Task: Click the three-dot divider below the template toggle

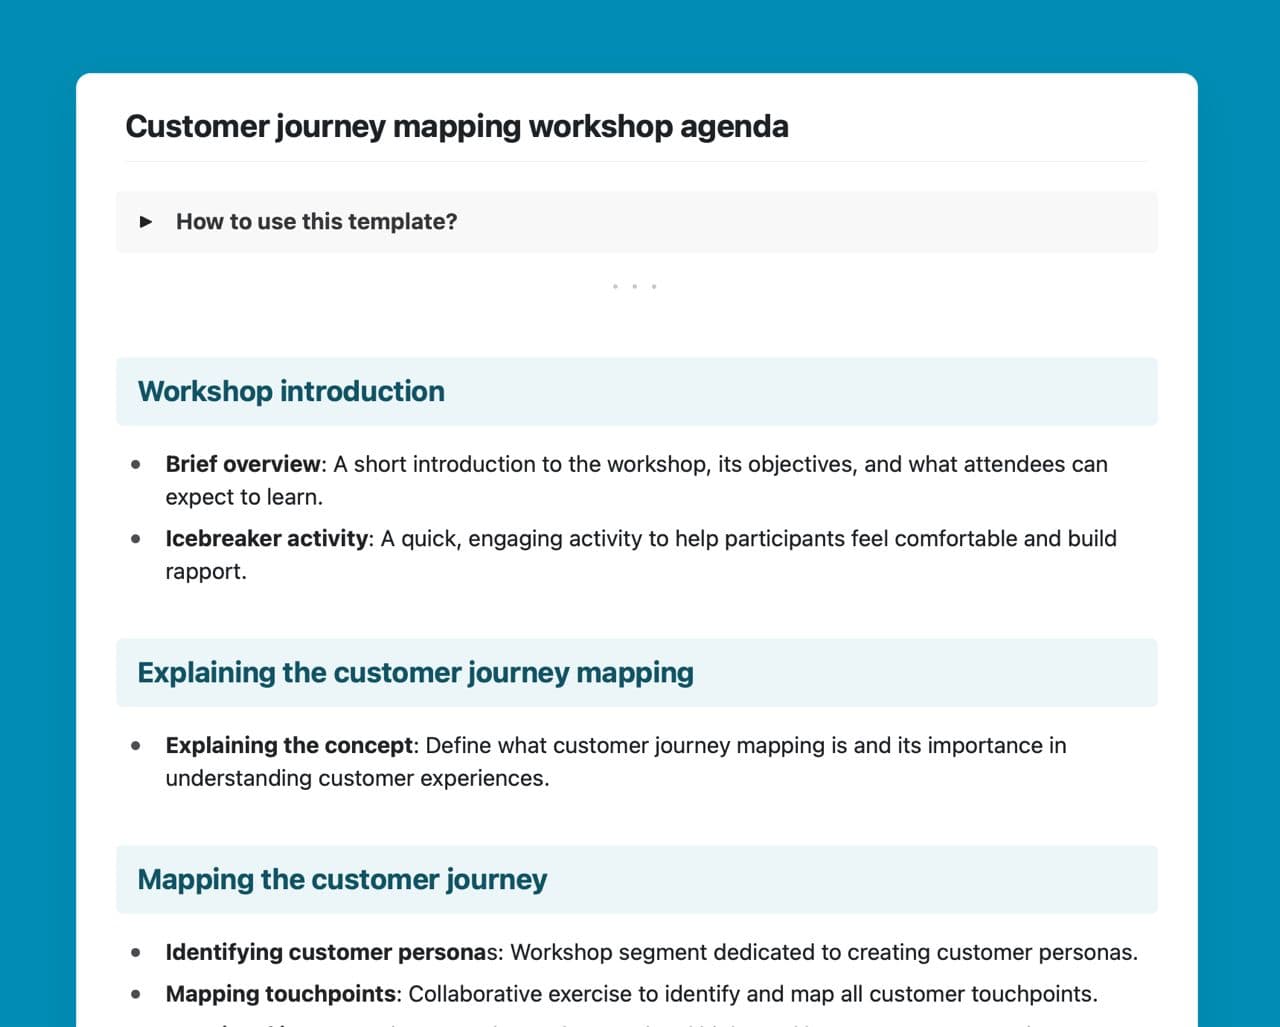Action: [x=634, y=287]
